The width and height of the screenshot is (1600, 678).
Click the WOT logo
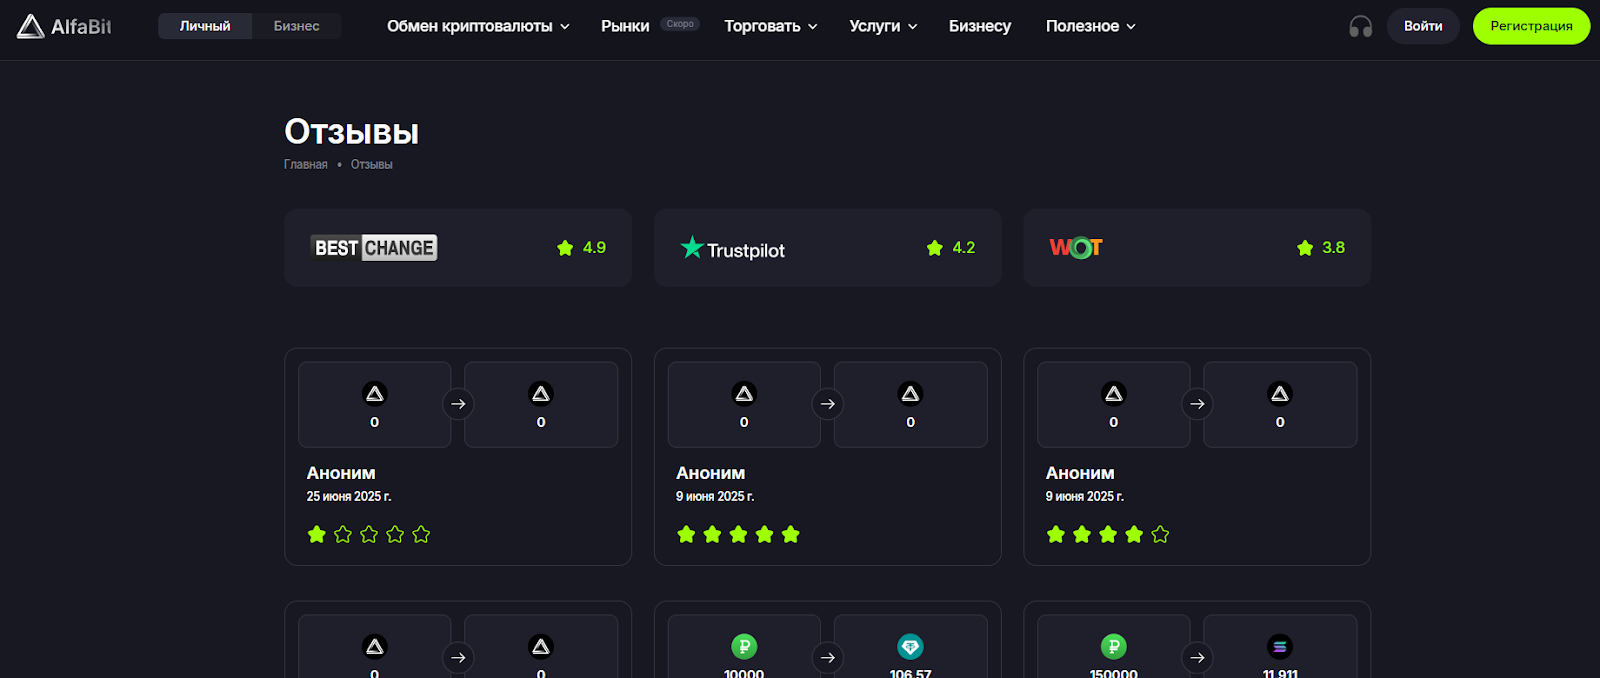pos(1076,248)
